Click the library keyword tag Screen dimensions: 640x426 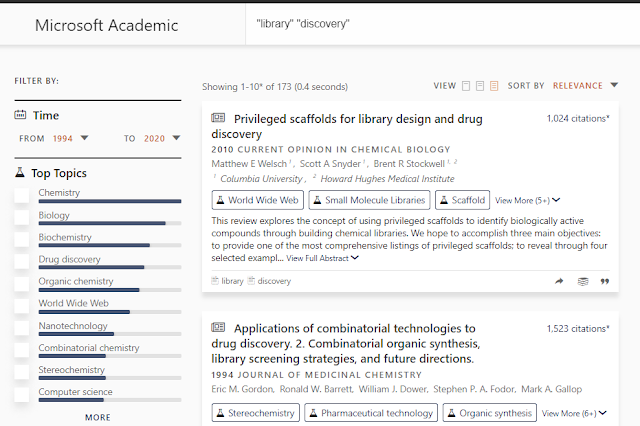point(227,281)
